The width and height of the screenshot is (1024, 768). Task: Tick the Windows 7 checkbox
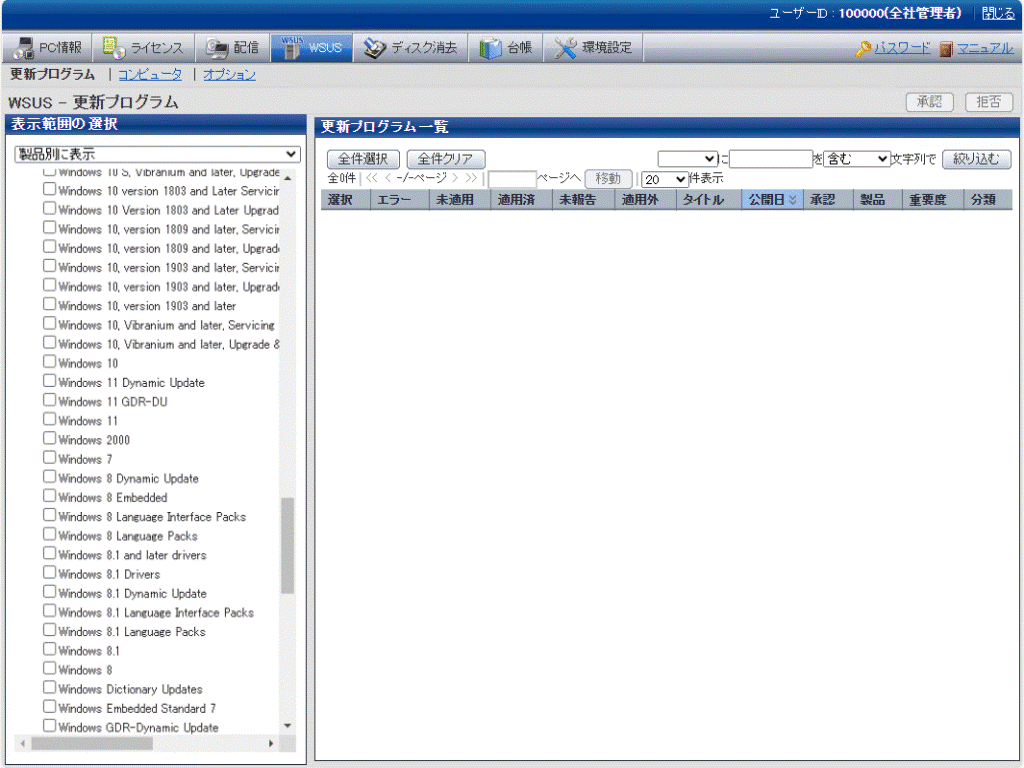[50, 457]
